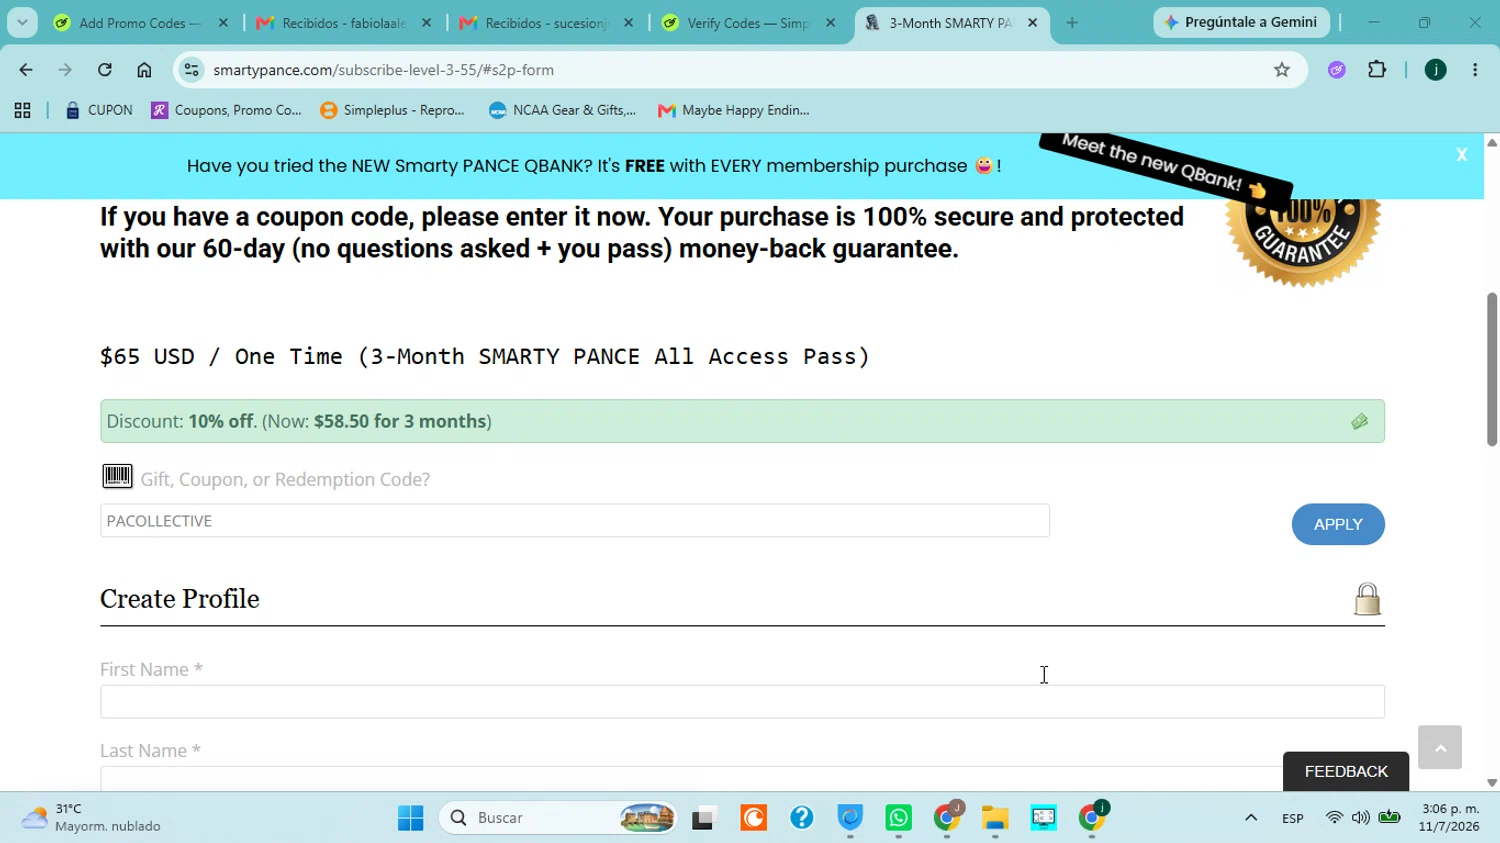Bookmark this page with the star icon

pos(1282,70)
